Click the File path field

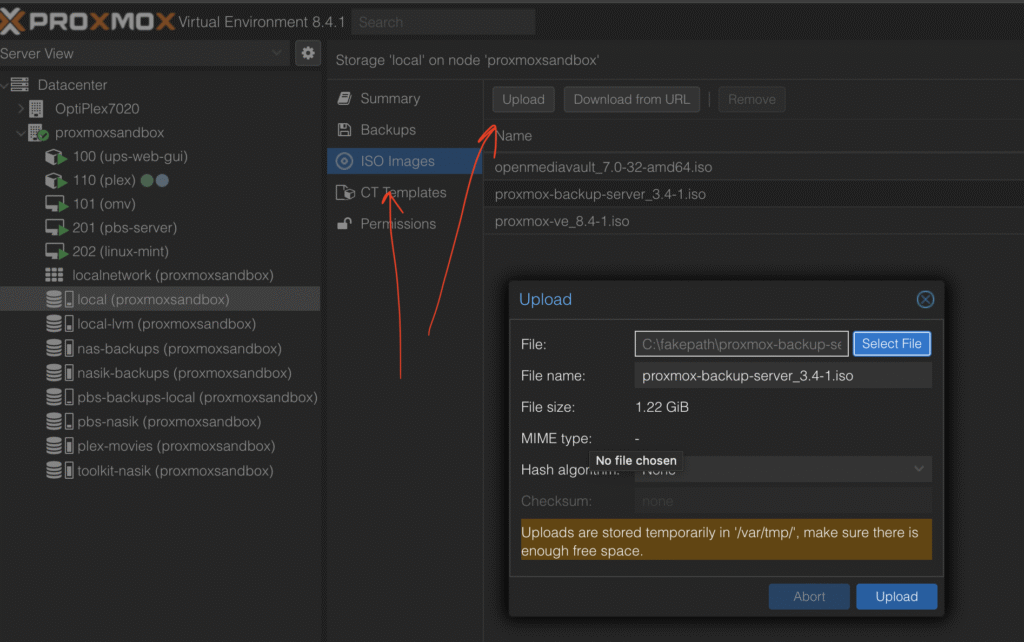(x=741, y=344)
